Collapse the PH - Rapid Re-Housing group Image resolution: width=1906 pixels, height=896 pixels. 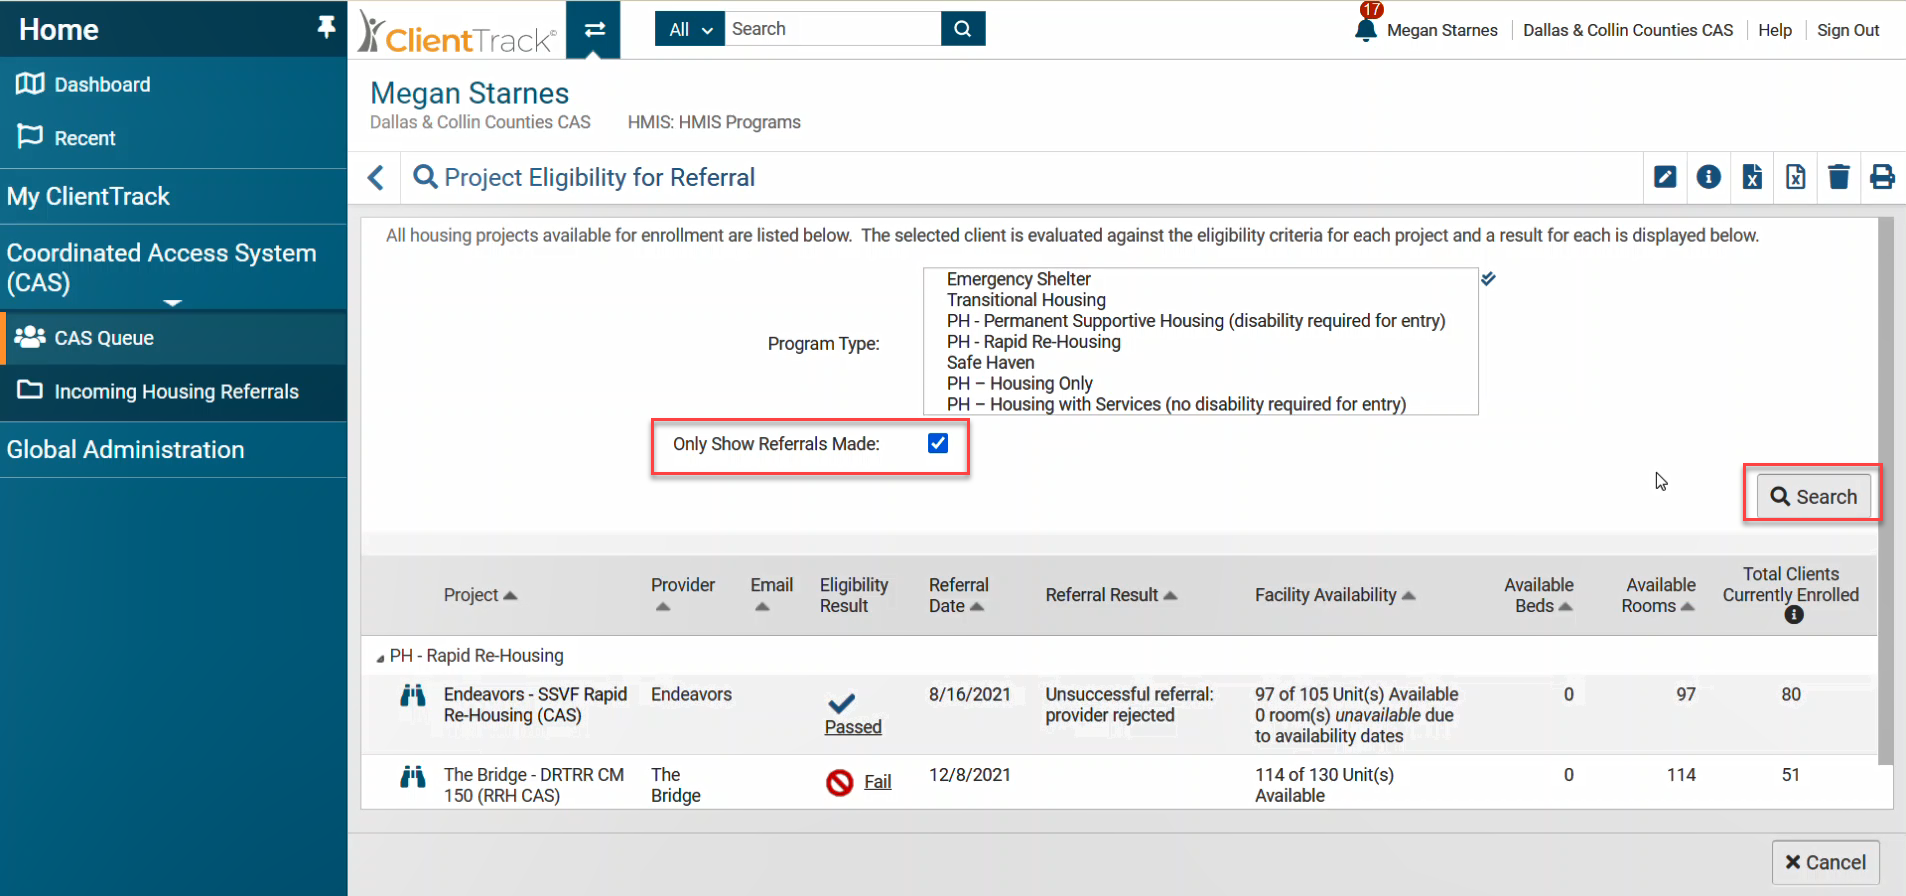point(381,656)
